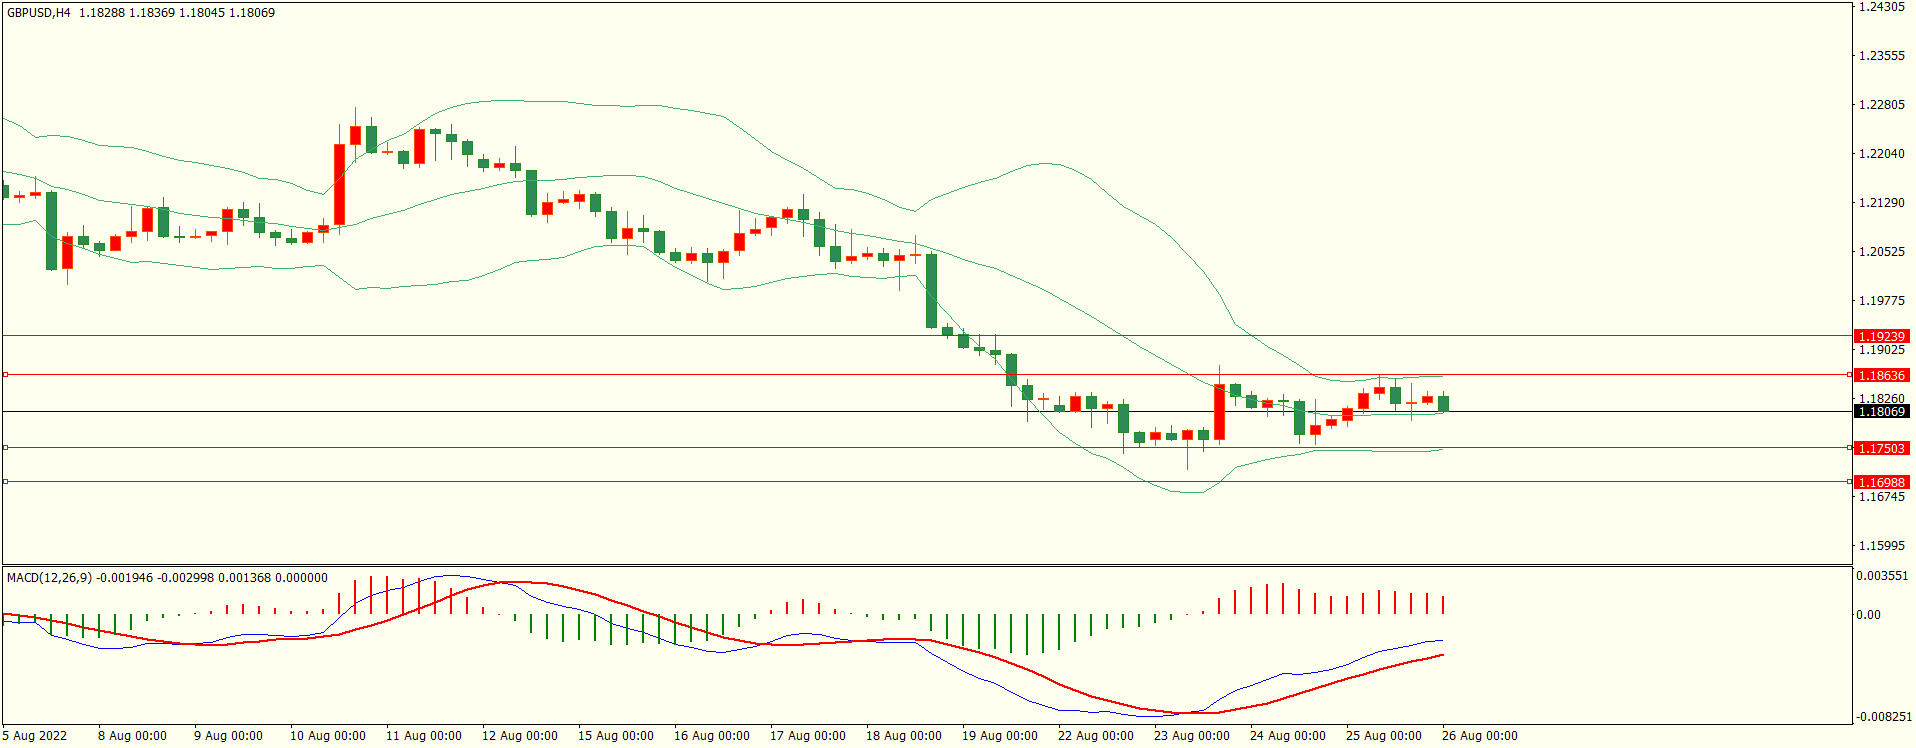
Task: Click the 24 Aug 00:00 date label
Action: (x=1287, y=736)
